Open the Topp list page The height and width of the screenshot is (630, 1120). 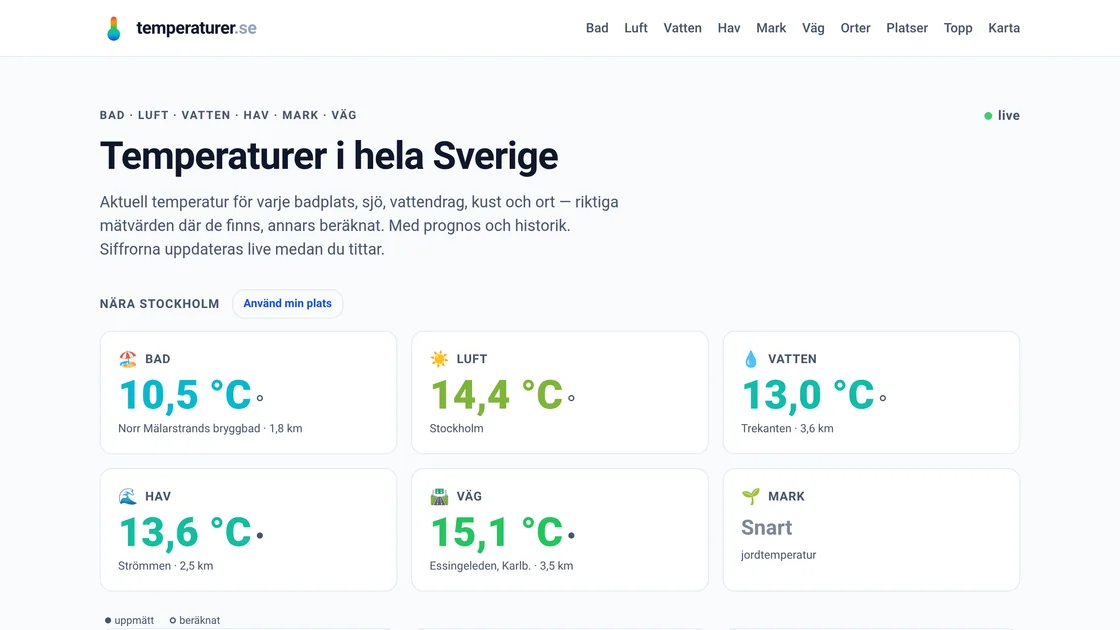(958, 28)
